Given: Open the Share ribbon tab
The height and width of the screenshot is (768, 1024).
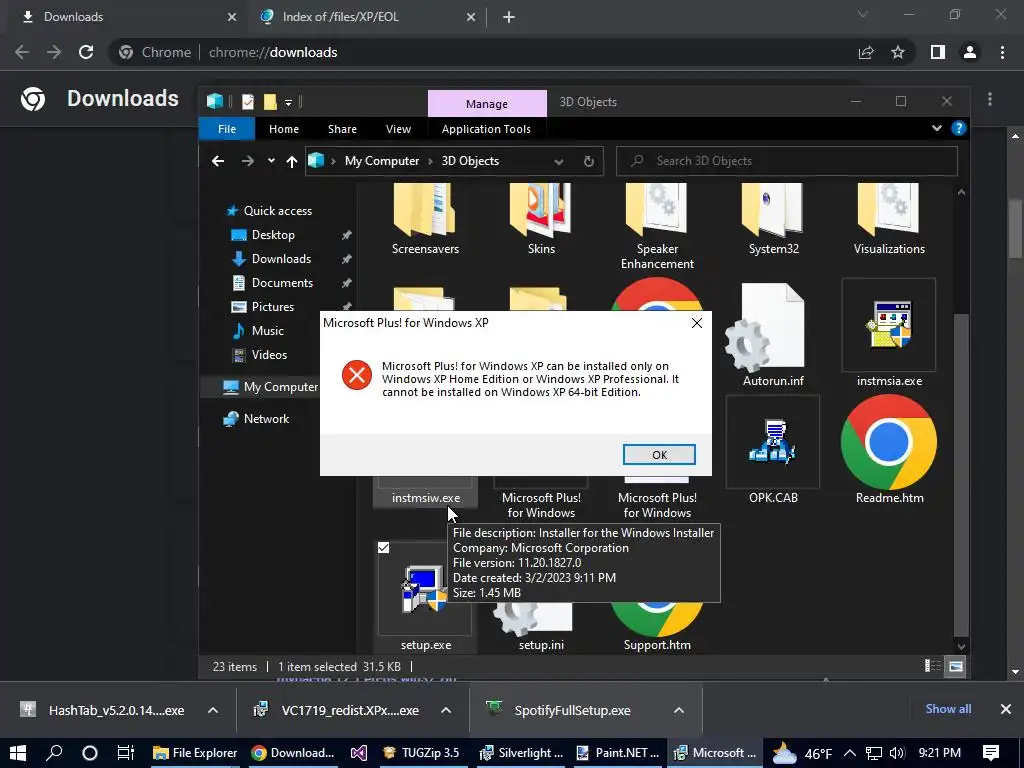Looking at the screenshot, I should click(x=342, y=129).
